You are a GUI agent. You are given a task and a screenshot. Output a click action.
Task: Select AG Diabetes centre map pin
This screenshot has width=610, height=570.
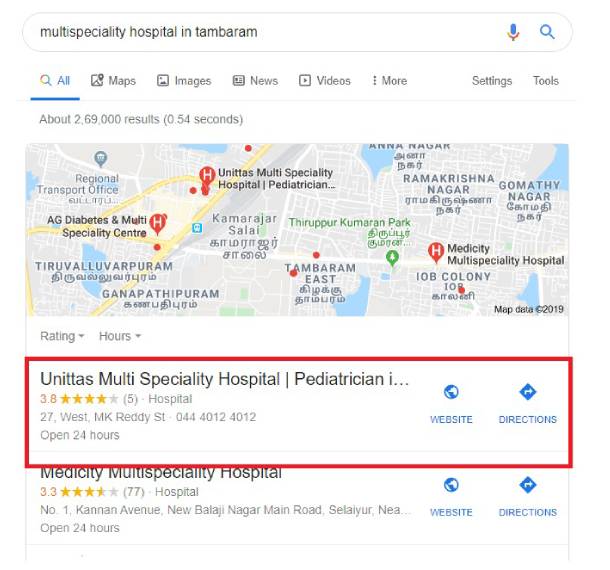pyautogui.click(x=158, y=224)
